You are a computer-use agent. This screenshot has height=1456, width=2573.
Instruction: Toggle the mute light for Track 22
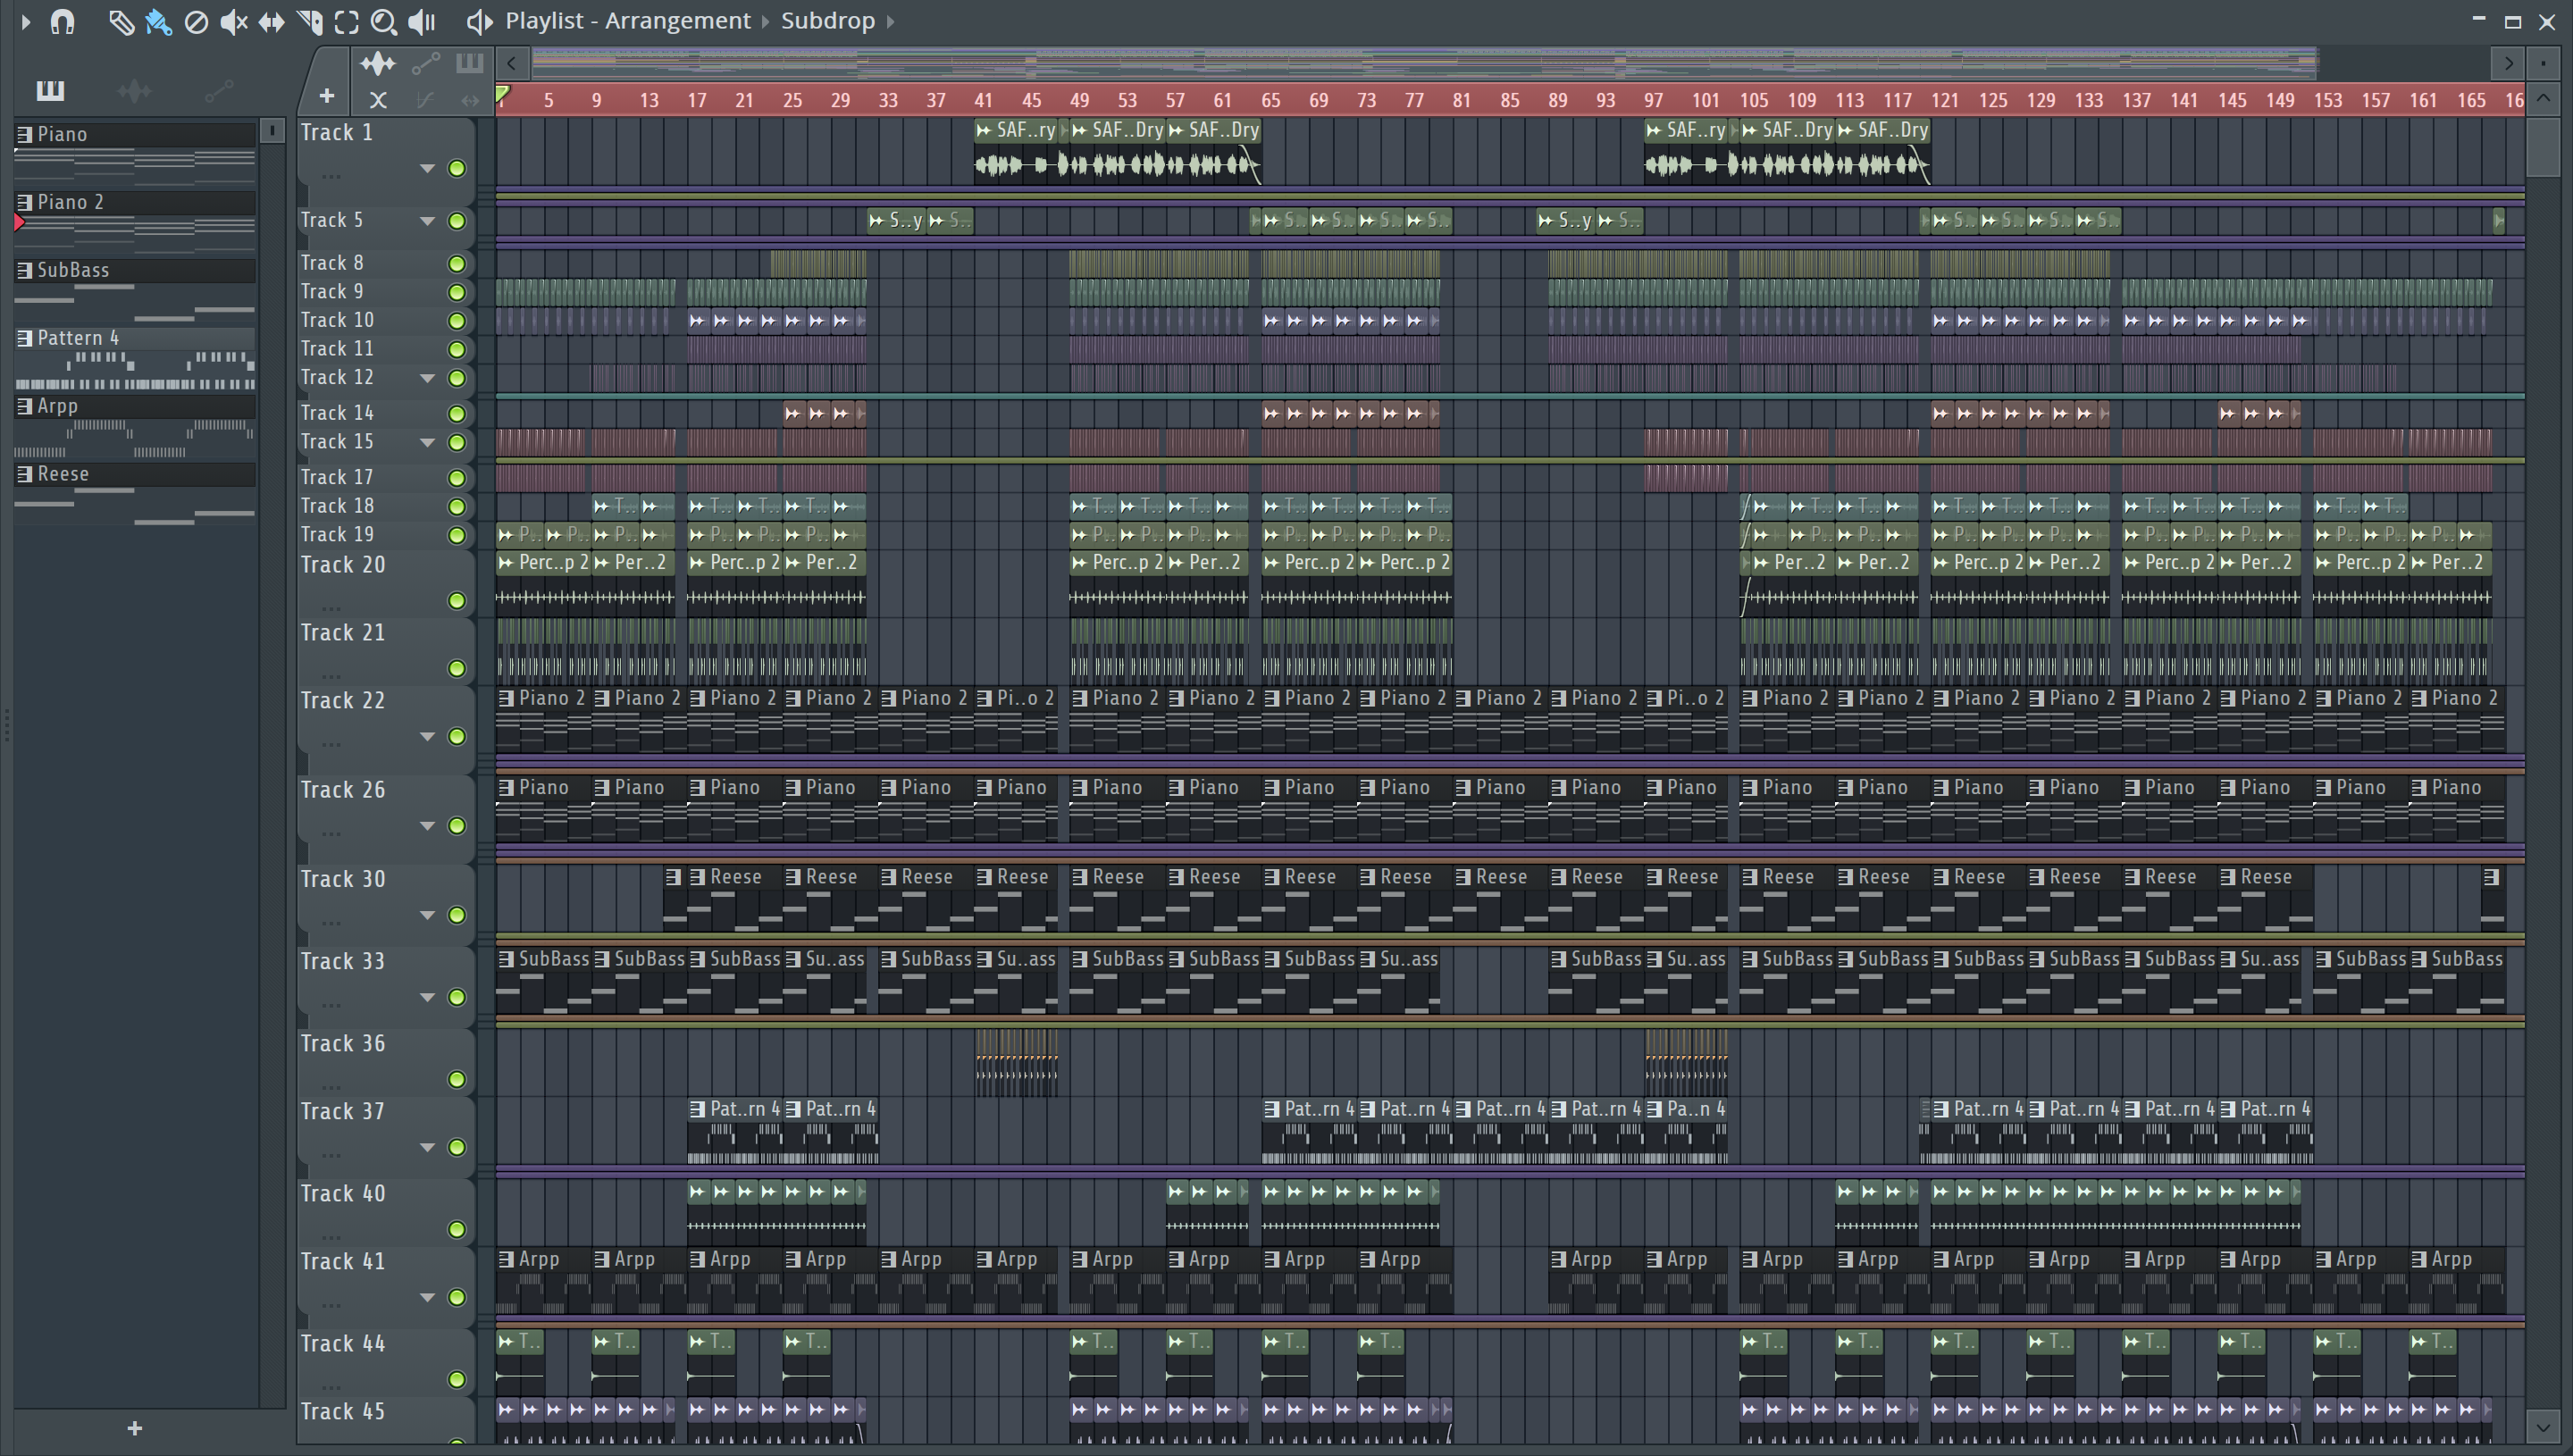pyautogui.click(x=457, y=736)
